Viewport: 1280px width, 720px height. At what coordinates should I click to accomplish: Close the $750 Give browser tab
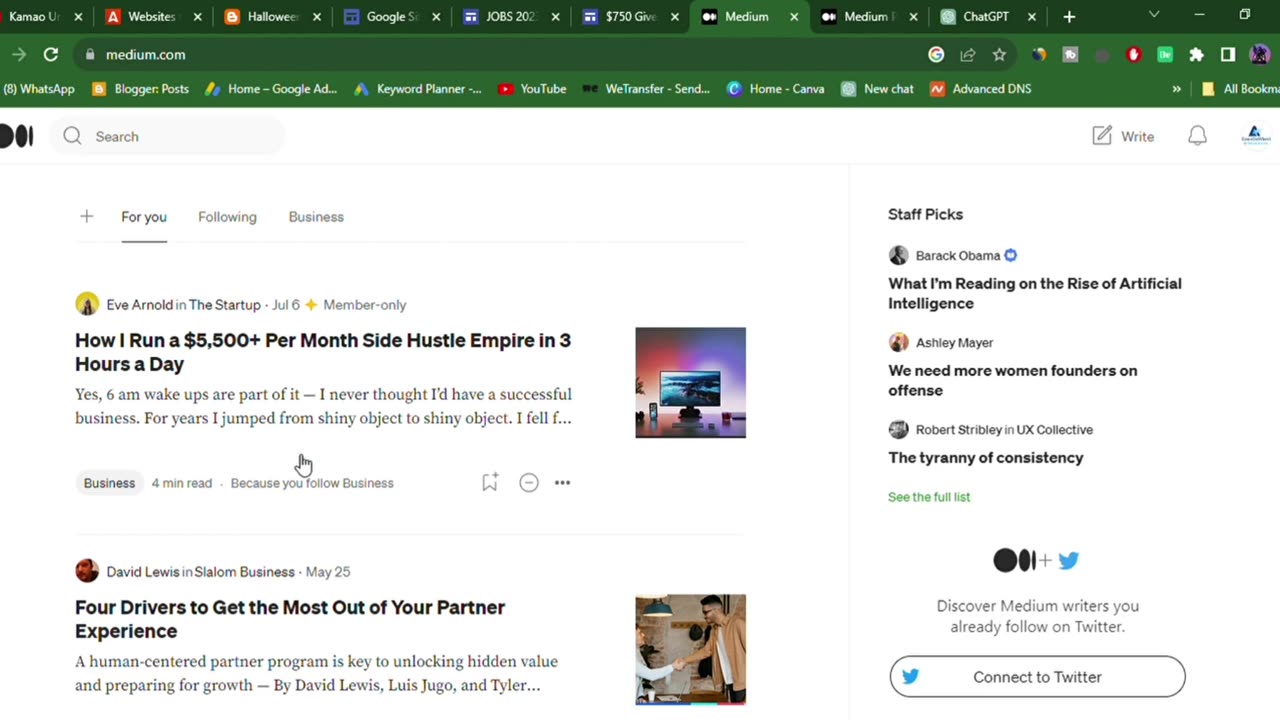coord(675,17)
